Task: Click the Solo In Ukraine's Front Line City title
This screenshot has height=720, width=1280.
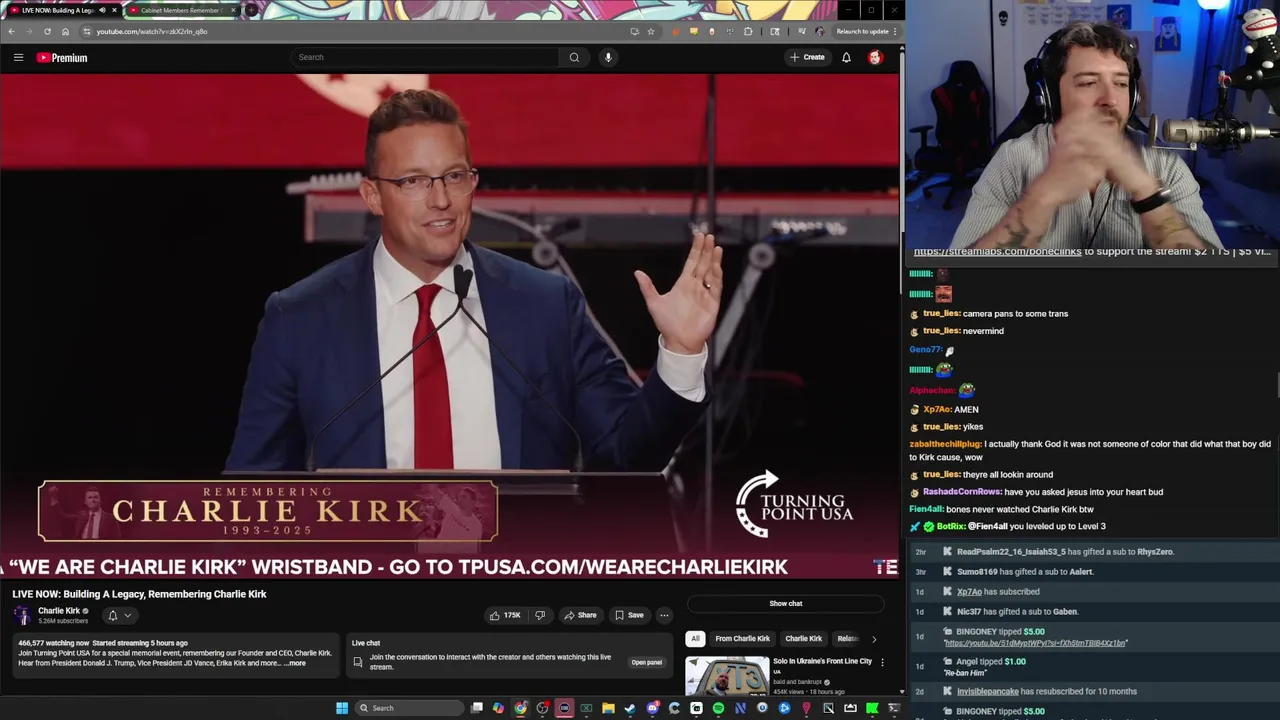Action: (x=822, y=661)
